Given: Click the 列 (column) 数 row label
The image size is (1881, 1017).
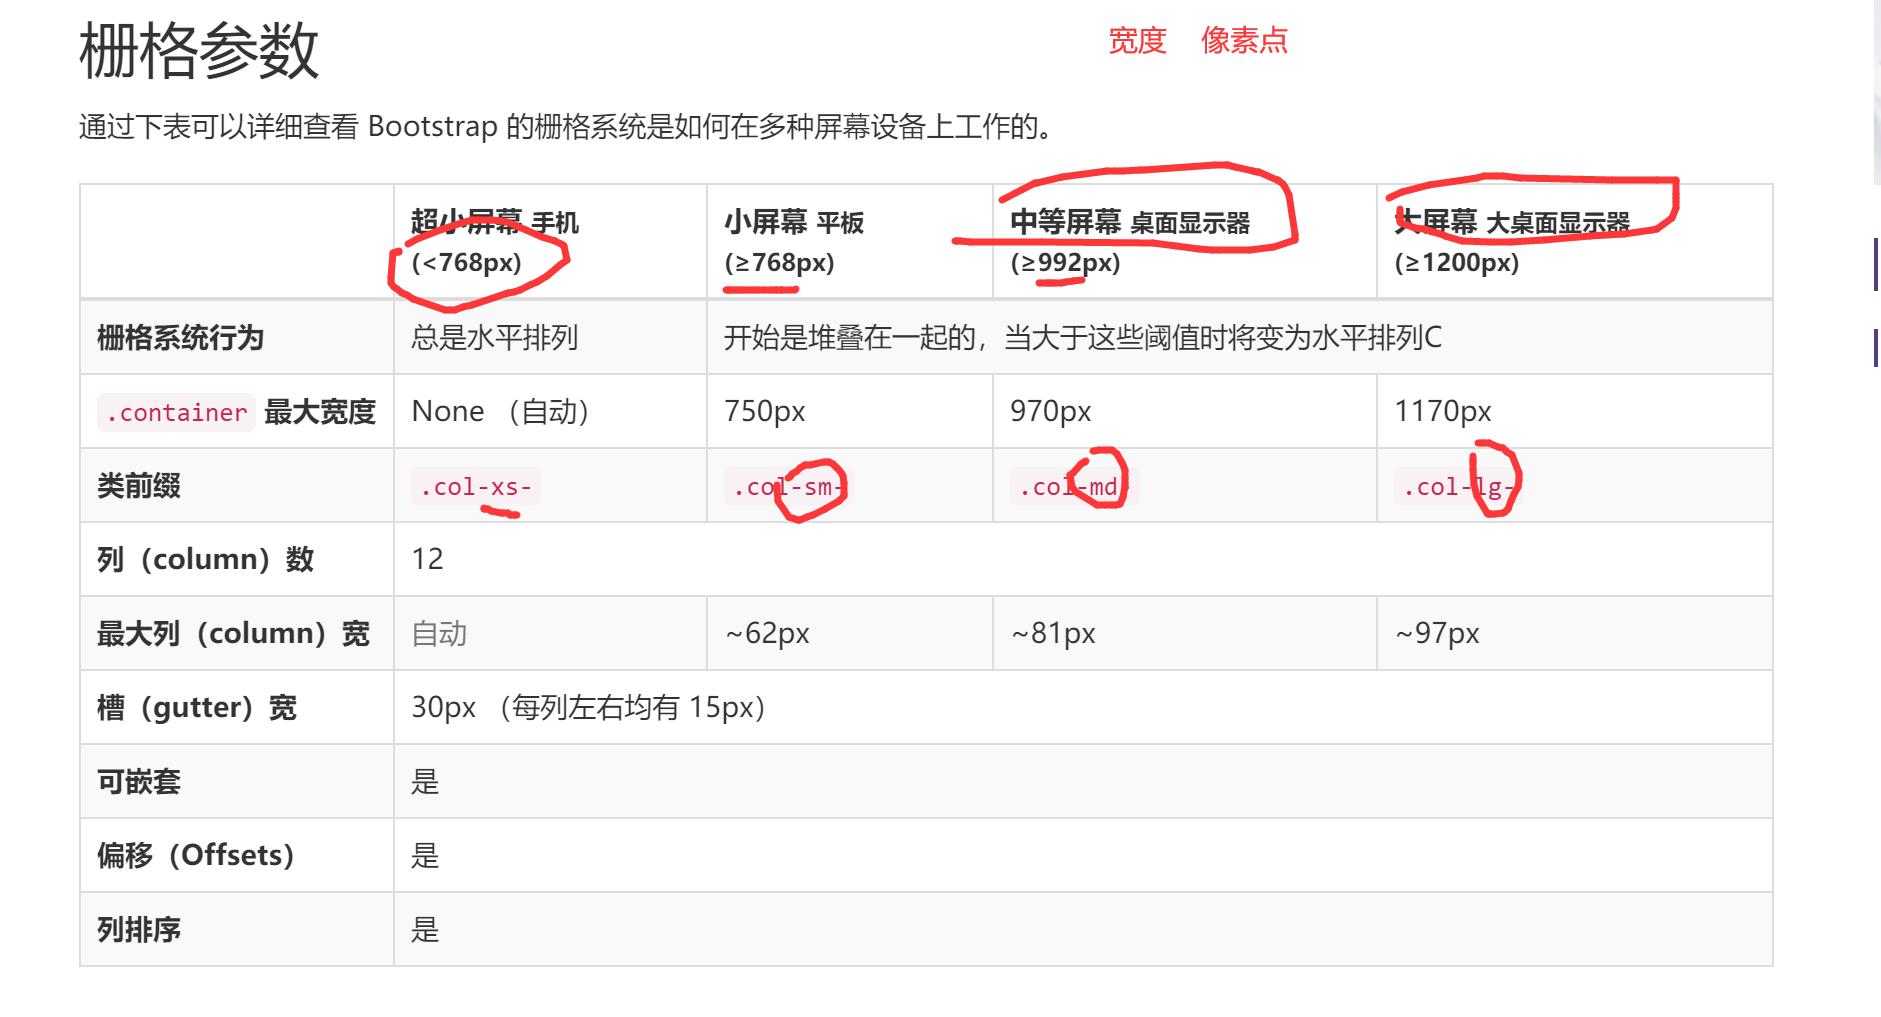Looking at the screenshot, I should coord(205,559).
